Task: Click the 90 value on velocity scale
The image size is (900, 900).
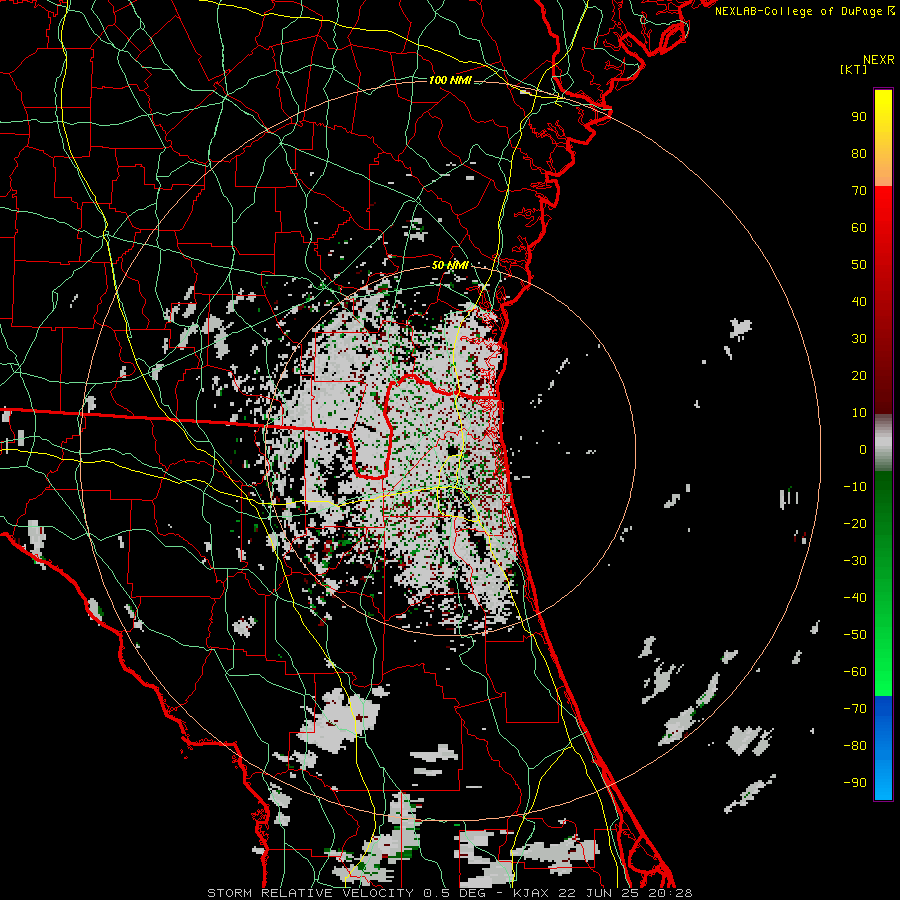Action: pyautogui.click(x=859, y=117)
